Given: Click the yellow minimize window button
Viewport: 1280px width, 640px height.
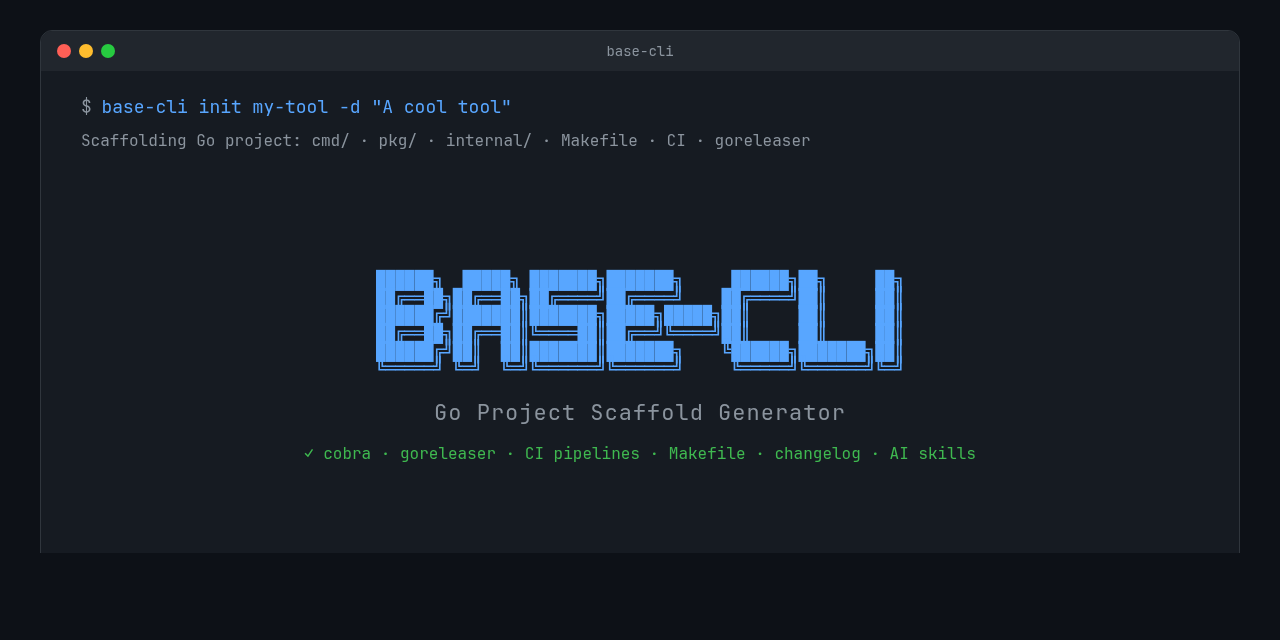Looking at the screenshot, I should click(86, 51).
